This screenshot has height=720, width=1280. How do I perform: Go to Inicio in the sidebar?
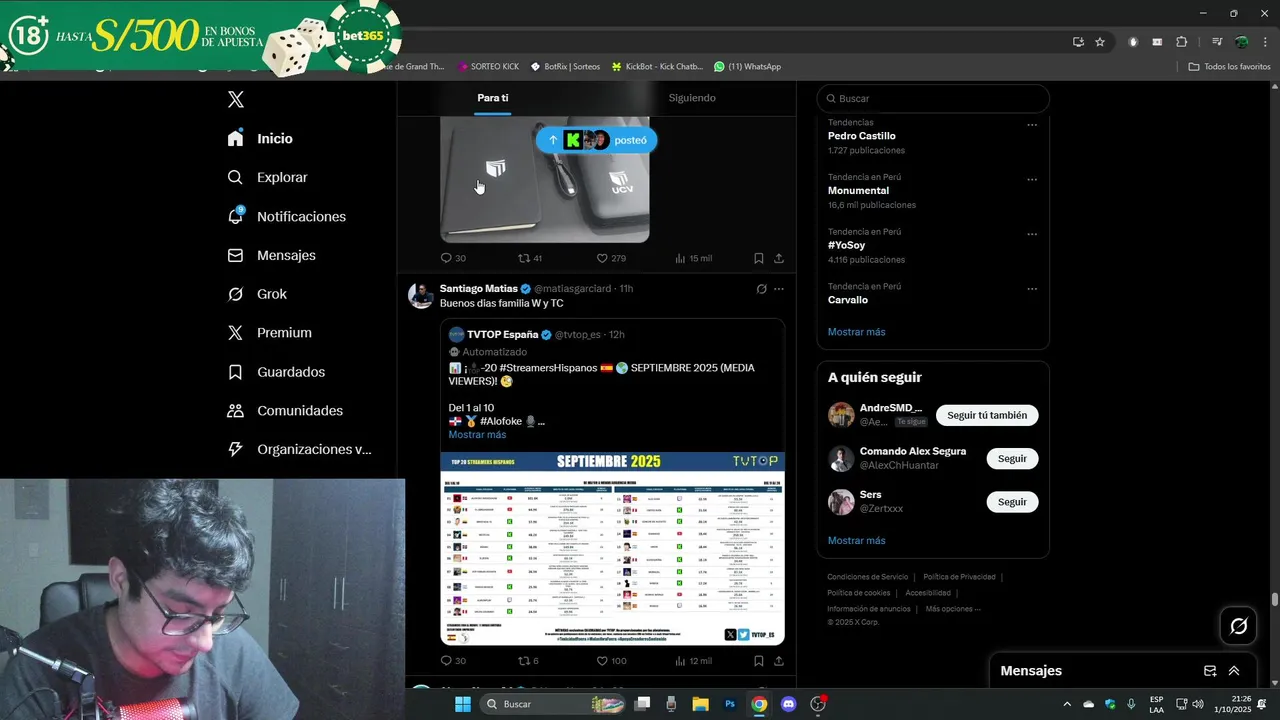click(x=260, y=138)
